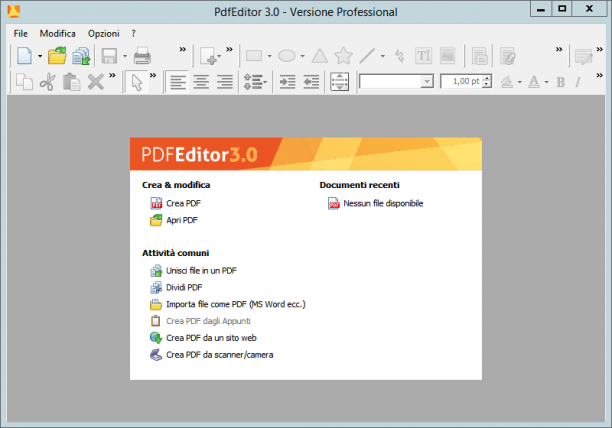Click the Copy icon

click(x=24, y=82)
